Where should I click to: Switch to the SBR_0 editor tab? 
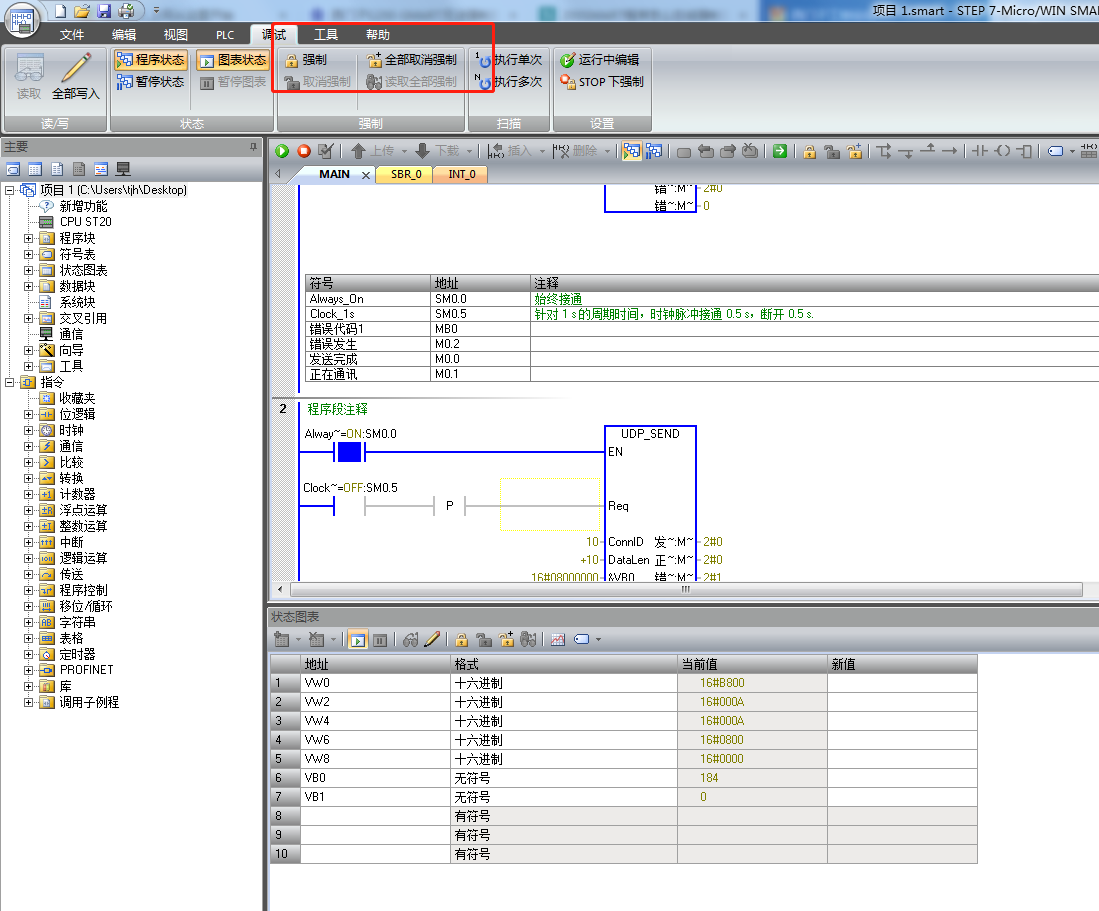[405, 174]
